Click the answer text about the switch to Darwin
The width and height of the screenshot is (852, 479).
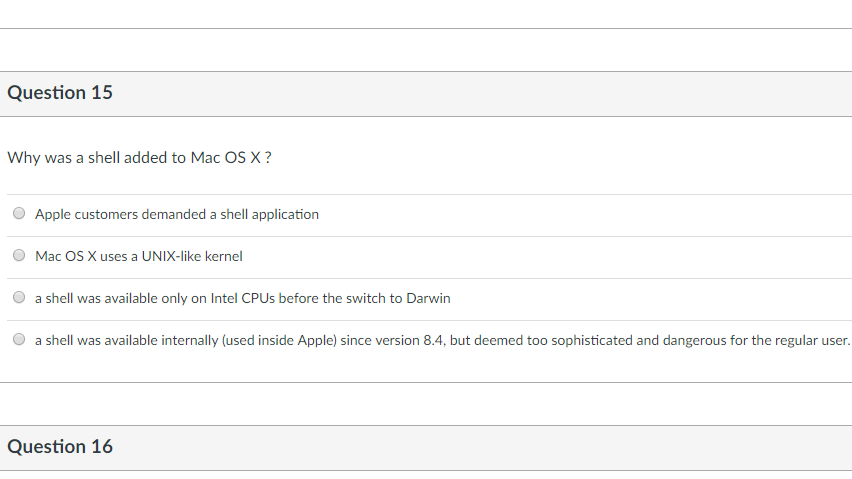pyautogui.click(x=242, y=298)
